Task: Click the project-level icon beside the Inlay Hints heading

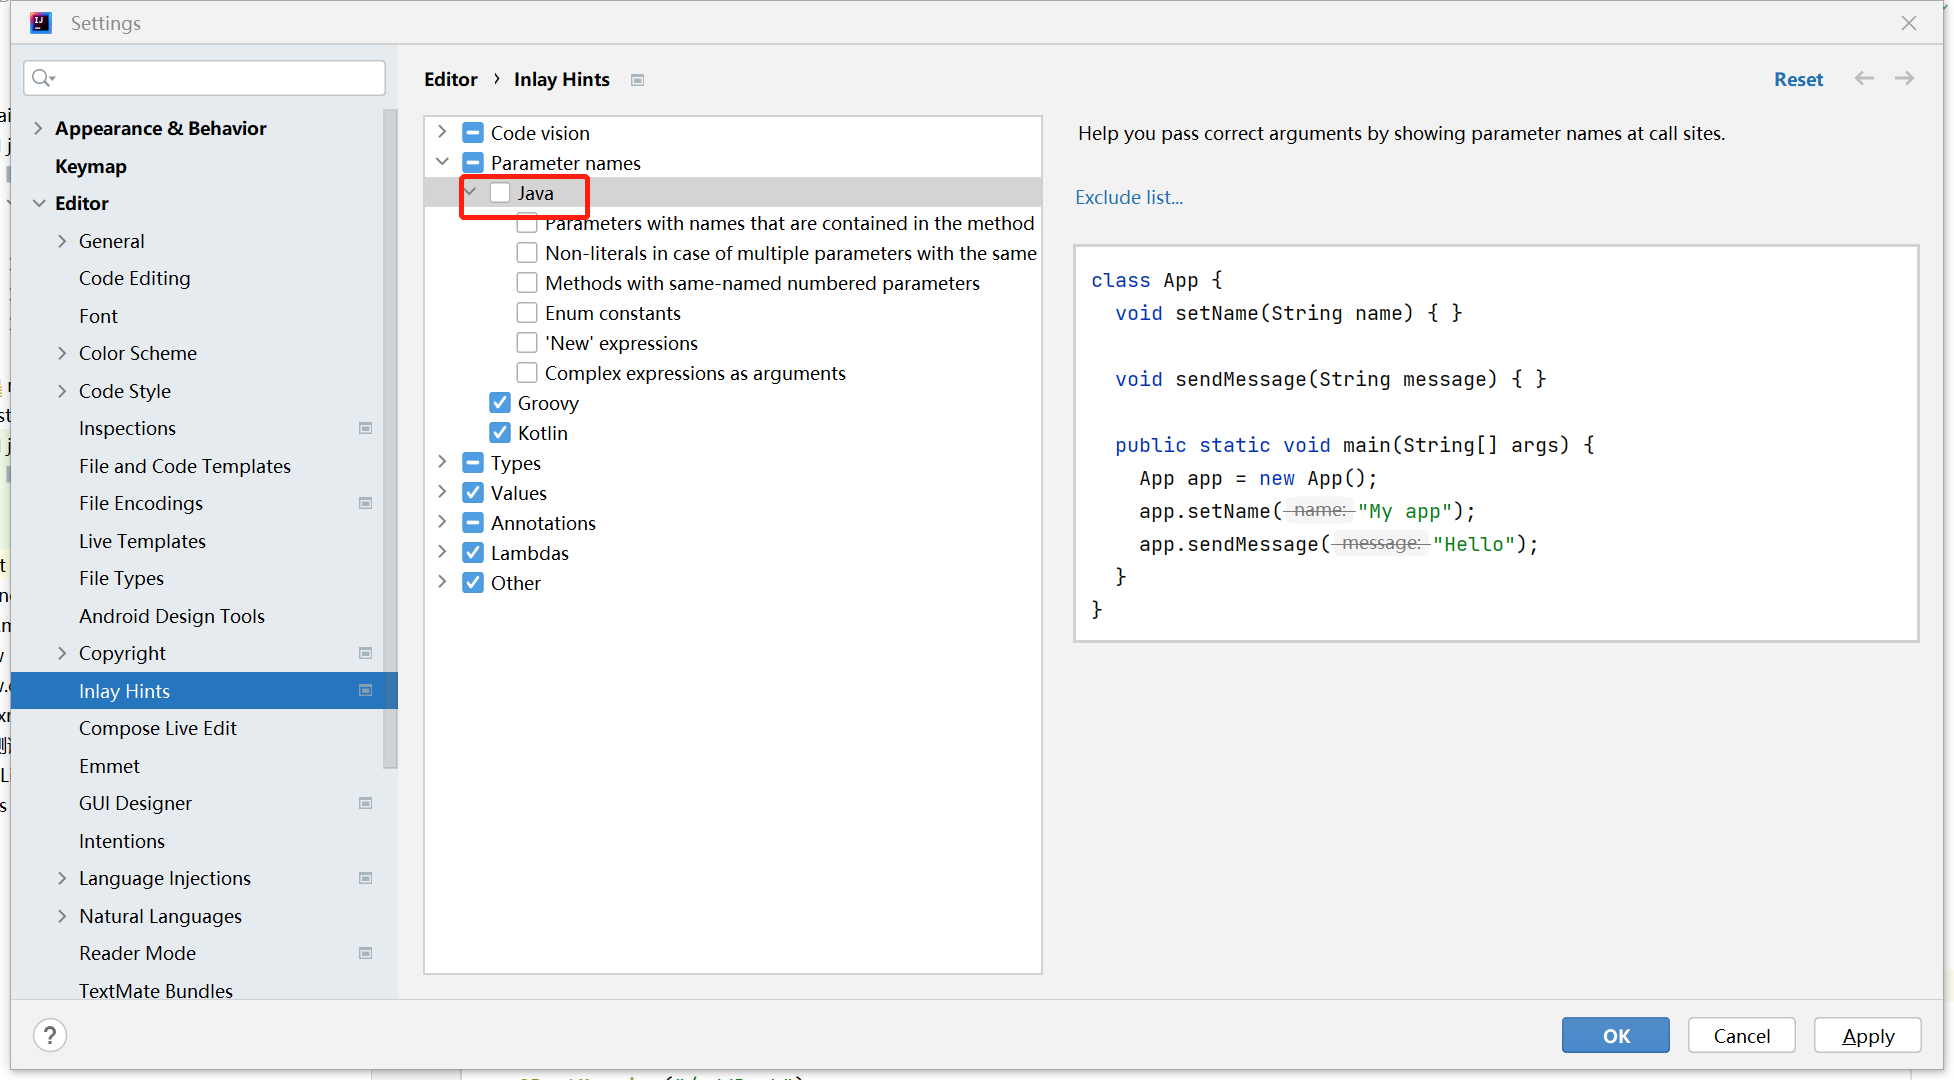Action: pyautogui.click(x=637, y=80)
